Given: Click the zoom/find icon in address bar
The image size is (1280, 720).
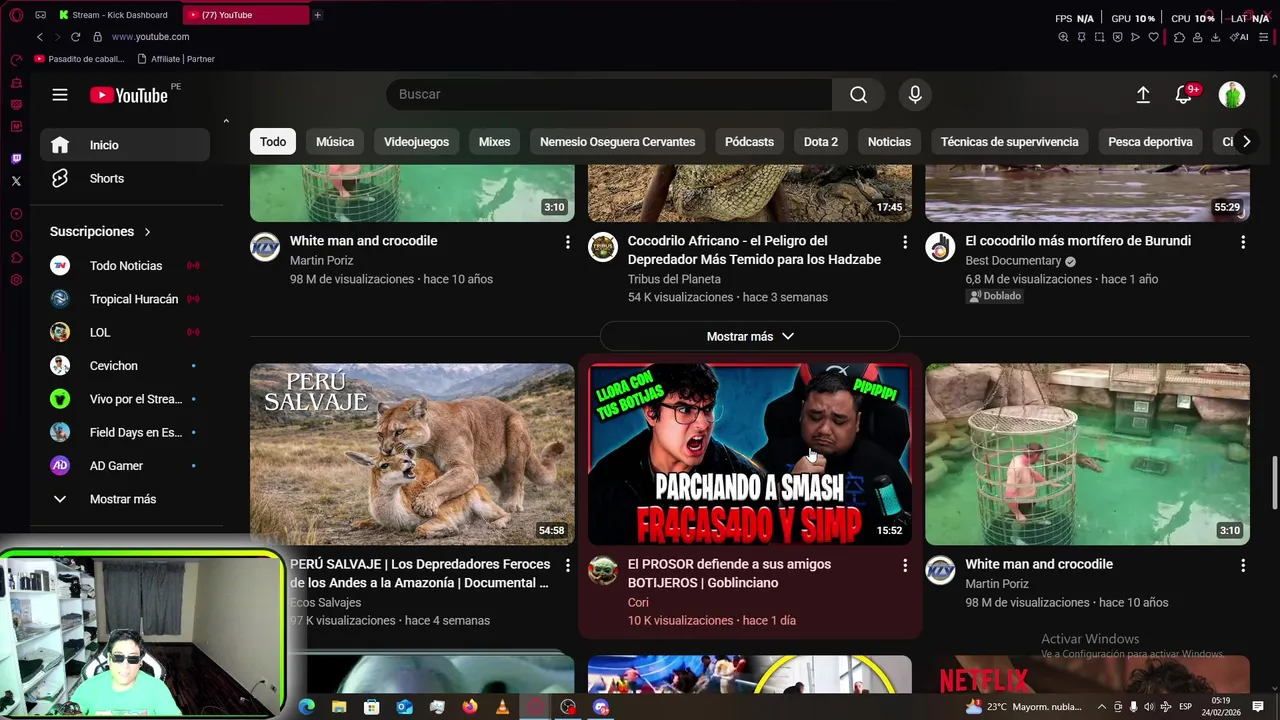Looking at the screenshot, I should 1063,37.
